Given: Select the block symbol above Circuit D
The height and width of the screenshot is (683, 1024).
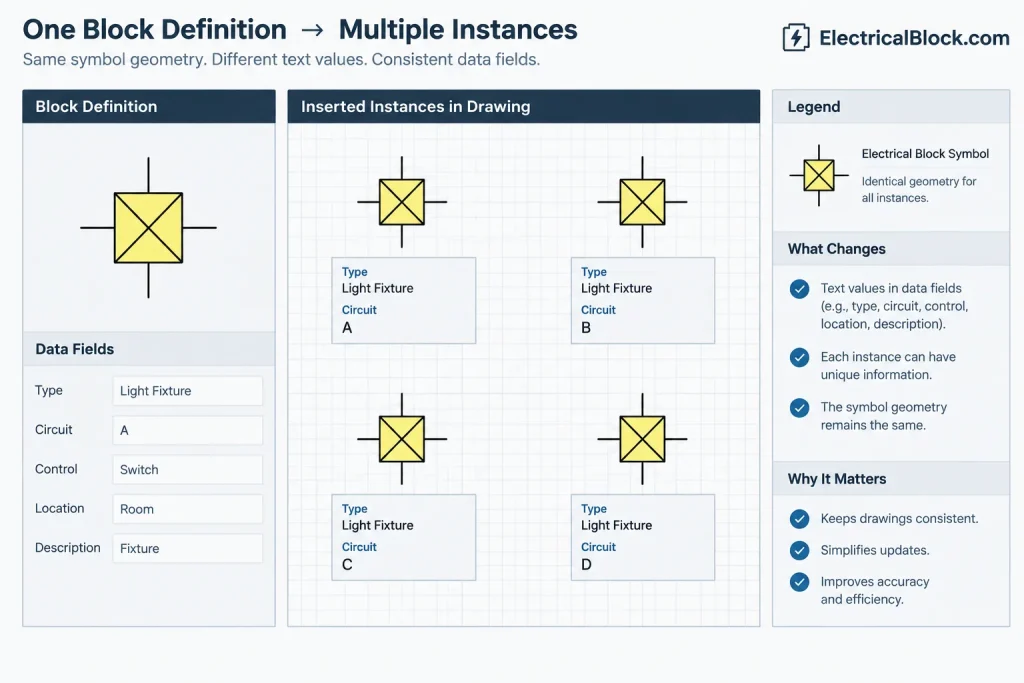Looking at the screenshot, I should [x=642, y=439].
